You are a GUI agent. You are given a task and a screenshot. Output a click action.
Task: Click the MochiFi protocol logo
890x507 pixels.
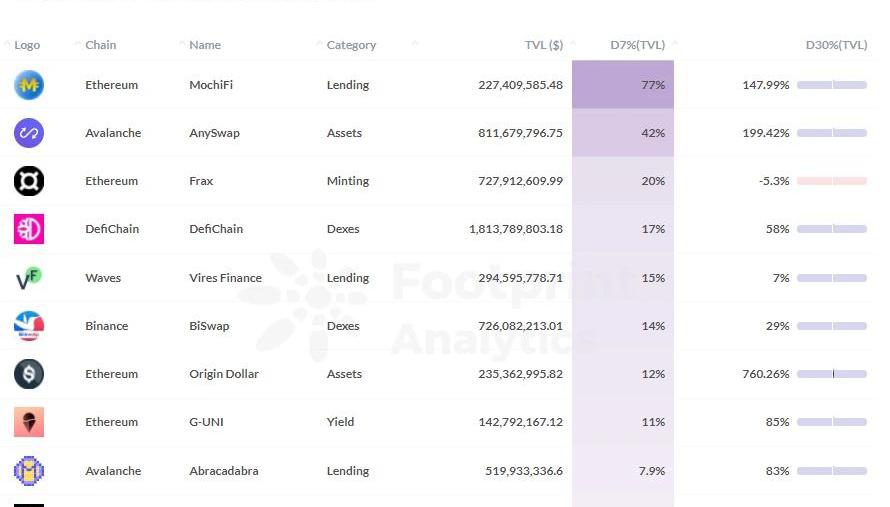click(x=29, y=85)
